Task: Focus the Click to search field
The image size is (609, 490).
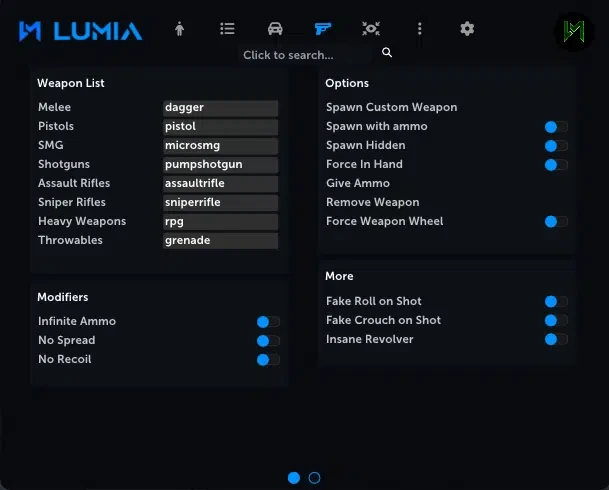Action: (x=307, y=55)
